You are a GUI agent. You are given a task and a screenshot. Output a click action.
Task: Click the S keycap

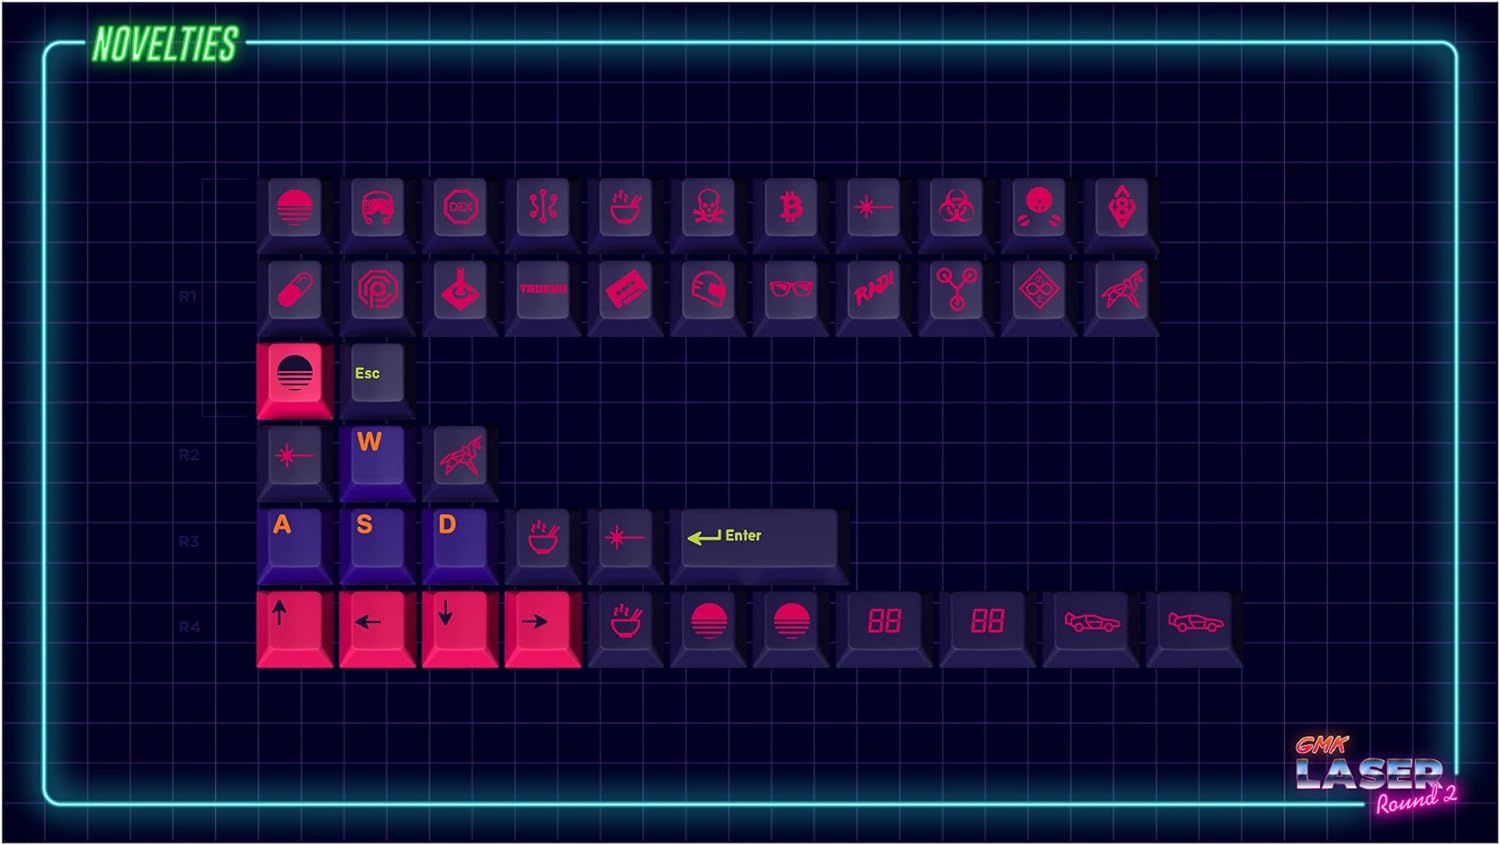tap(377, 546)
